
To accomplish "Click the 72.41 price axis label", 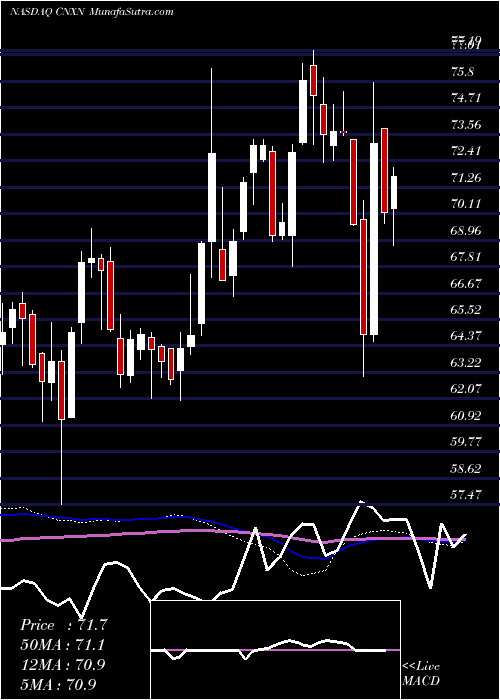I will point(466,151).
